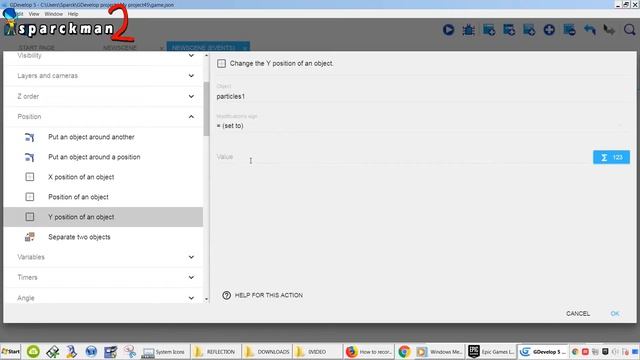Click the GDevelop 5 taskbar item
The image size is (640, 360).
point(543,351)
